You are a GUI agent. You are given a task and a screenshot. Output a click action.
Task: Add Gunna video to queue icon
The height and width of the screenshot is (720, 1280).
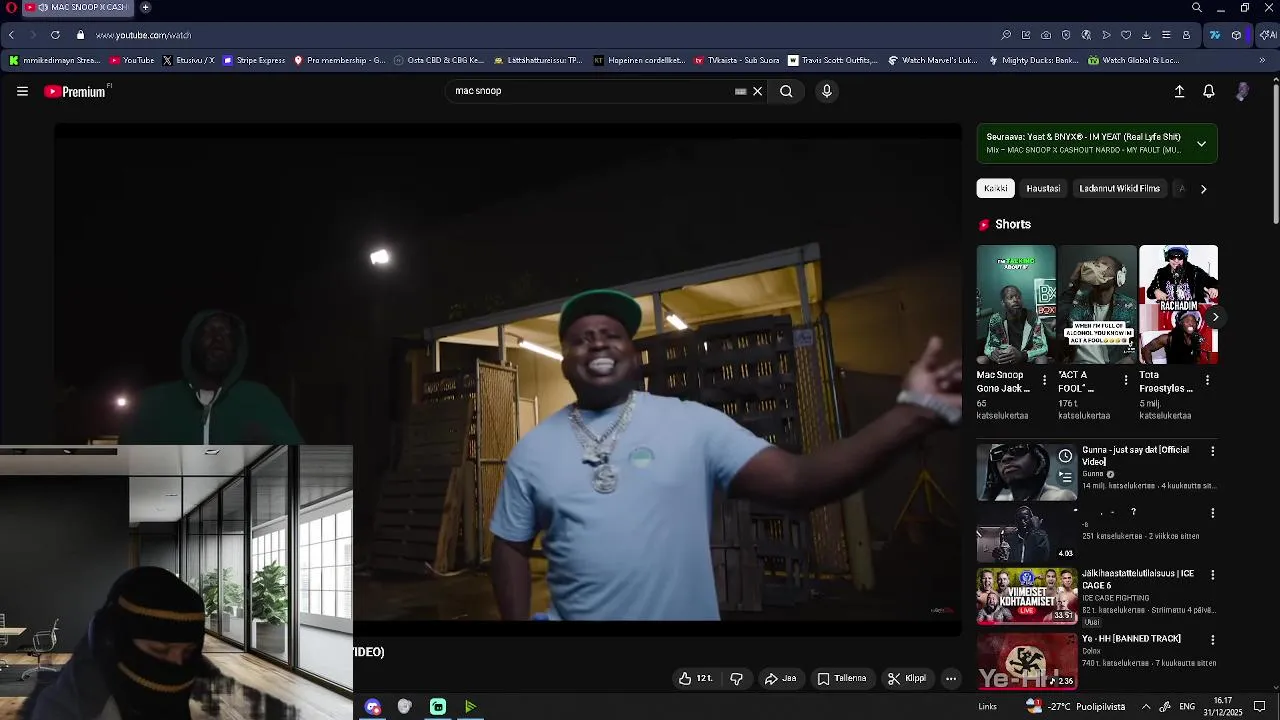(x=1065, y=477)
